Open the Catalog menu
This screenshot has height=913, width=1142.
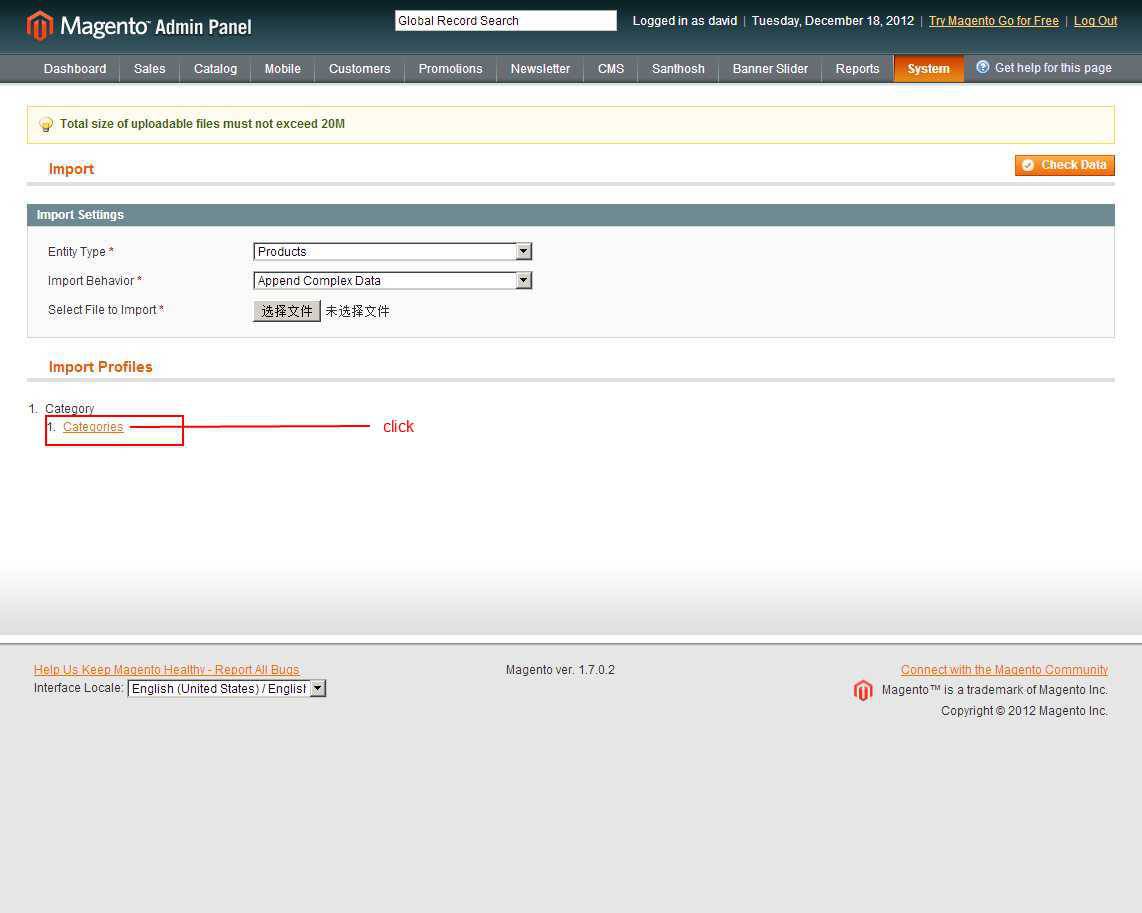(x=215, y=69)
